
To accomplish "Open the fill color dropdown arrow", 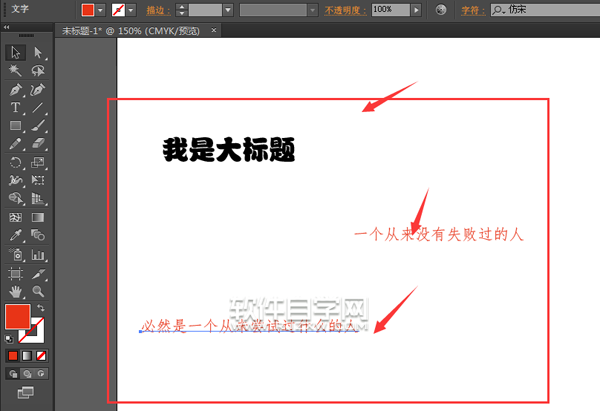I will 100,10.
